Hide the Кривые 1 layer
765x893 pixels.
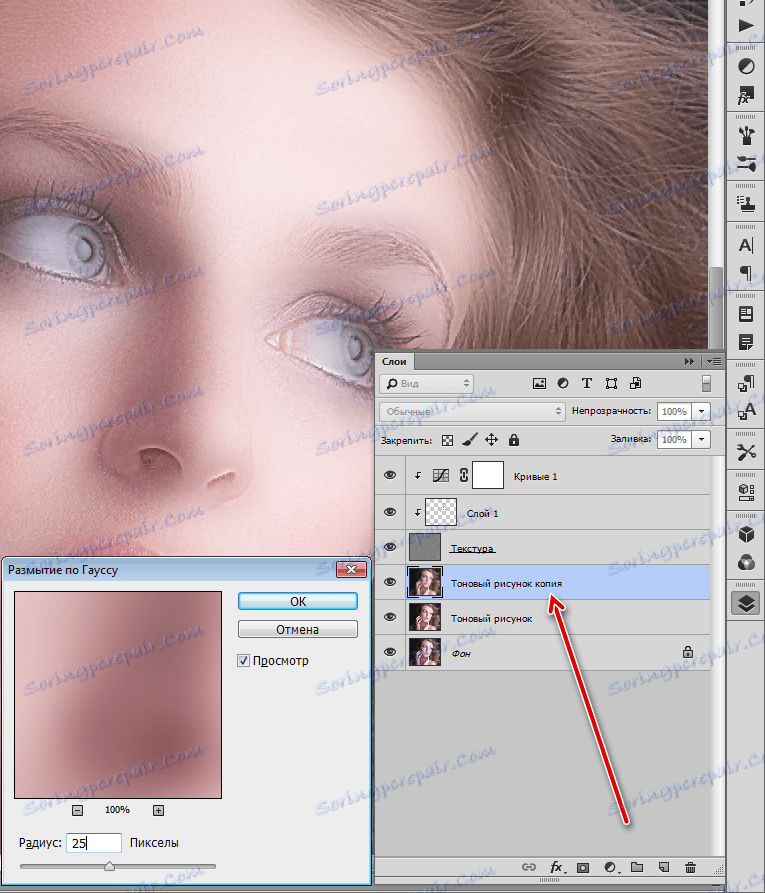tap(390, 475)
